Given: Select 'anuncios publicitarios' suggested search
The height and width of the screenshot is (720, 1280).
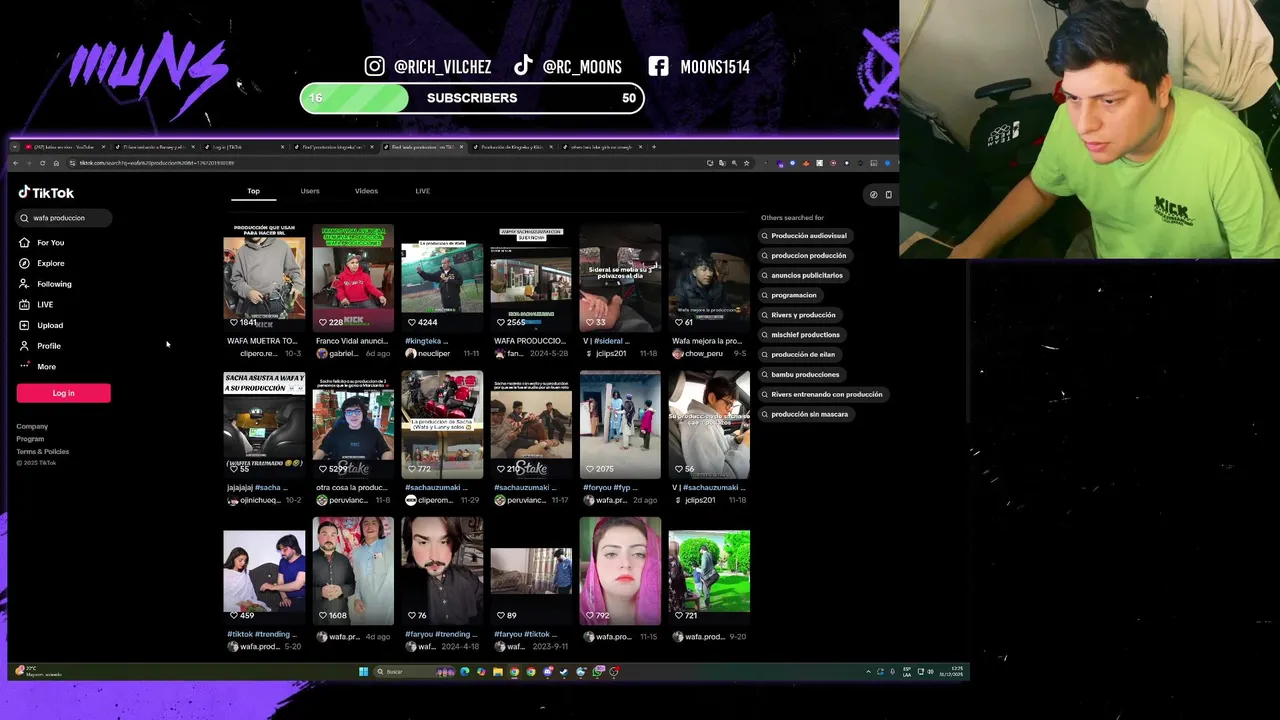Looking at the screenshot, I should click(802, 275).
